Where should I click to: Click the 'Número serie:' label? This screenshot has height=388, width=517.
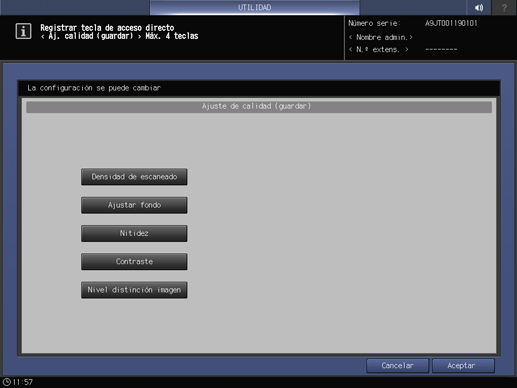(x=374, y=23)
